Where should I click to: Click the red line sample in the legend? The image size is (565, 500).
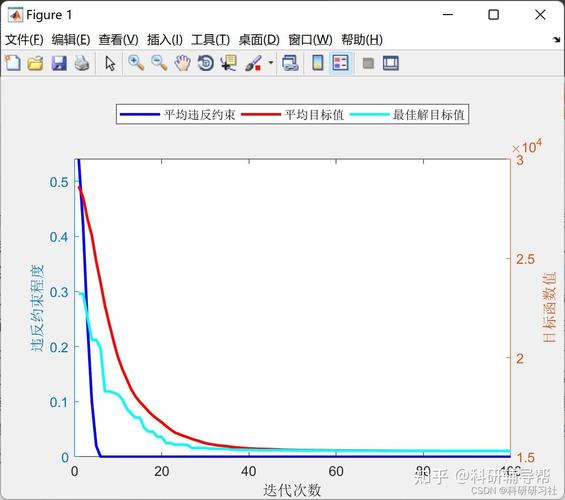point(261,115)
